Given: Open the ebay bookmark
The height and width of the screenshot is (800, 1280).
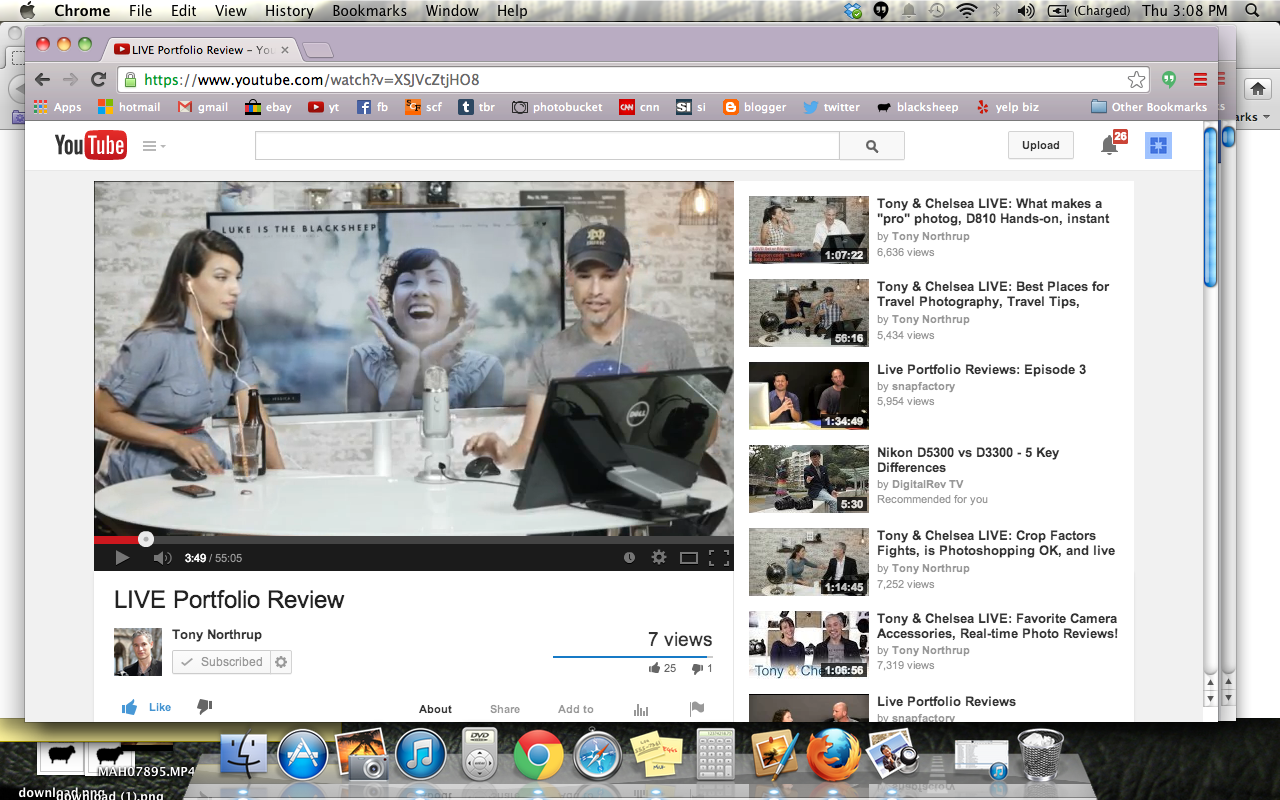Looking at the screenshot, I should click(268, 107).
